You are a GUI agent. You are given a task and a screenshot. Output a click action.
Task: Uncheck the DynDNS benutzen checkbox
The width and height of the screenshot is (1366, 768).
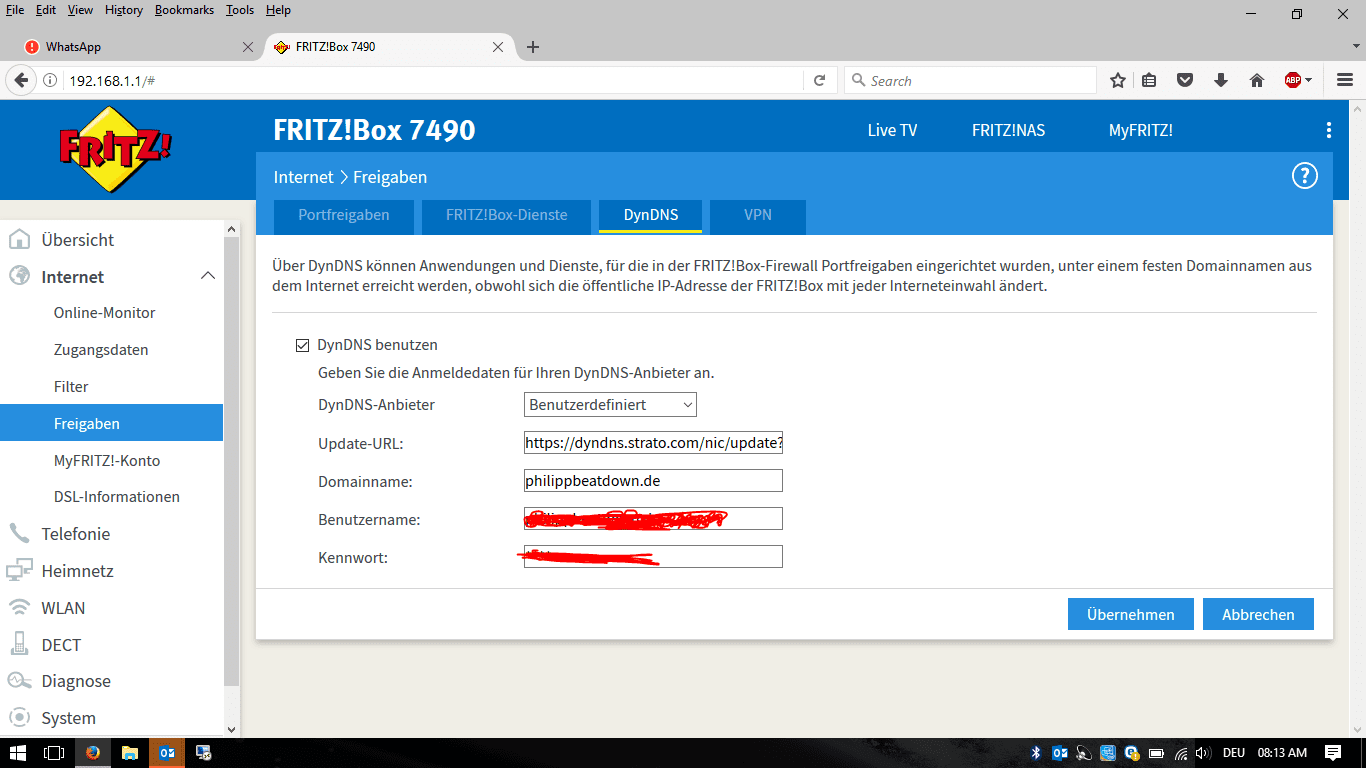tap(302, 345)
